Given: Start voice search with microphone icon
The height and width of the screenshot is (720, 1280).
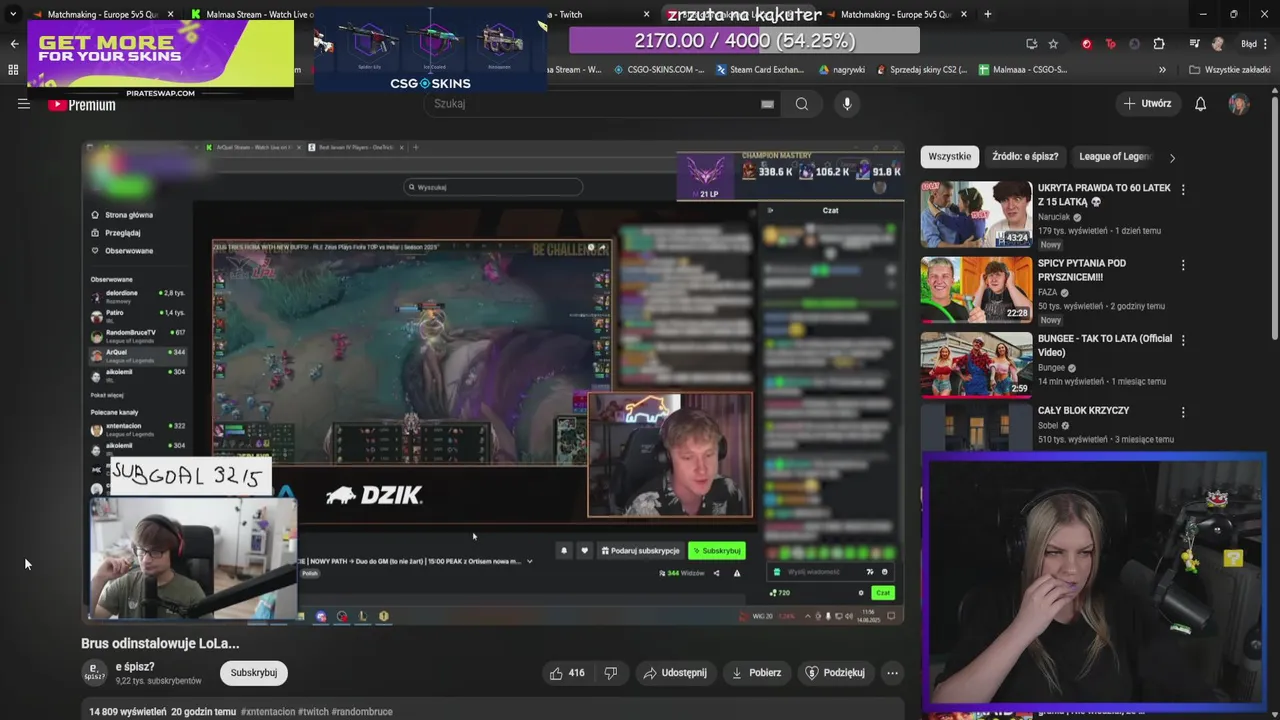Looking at the screenshot, I should tap(847, 104).
